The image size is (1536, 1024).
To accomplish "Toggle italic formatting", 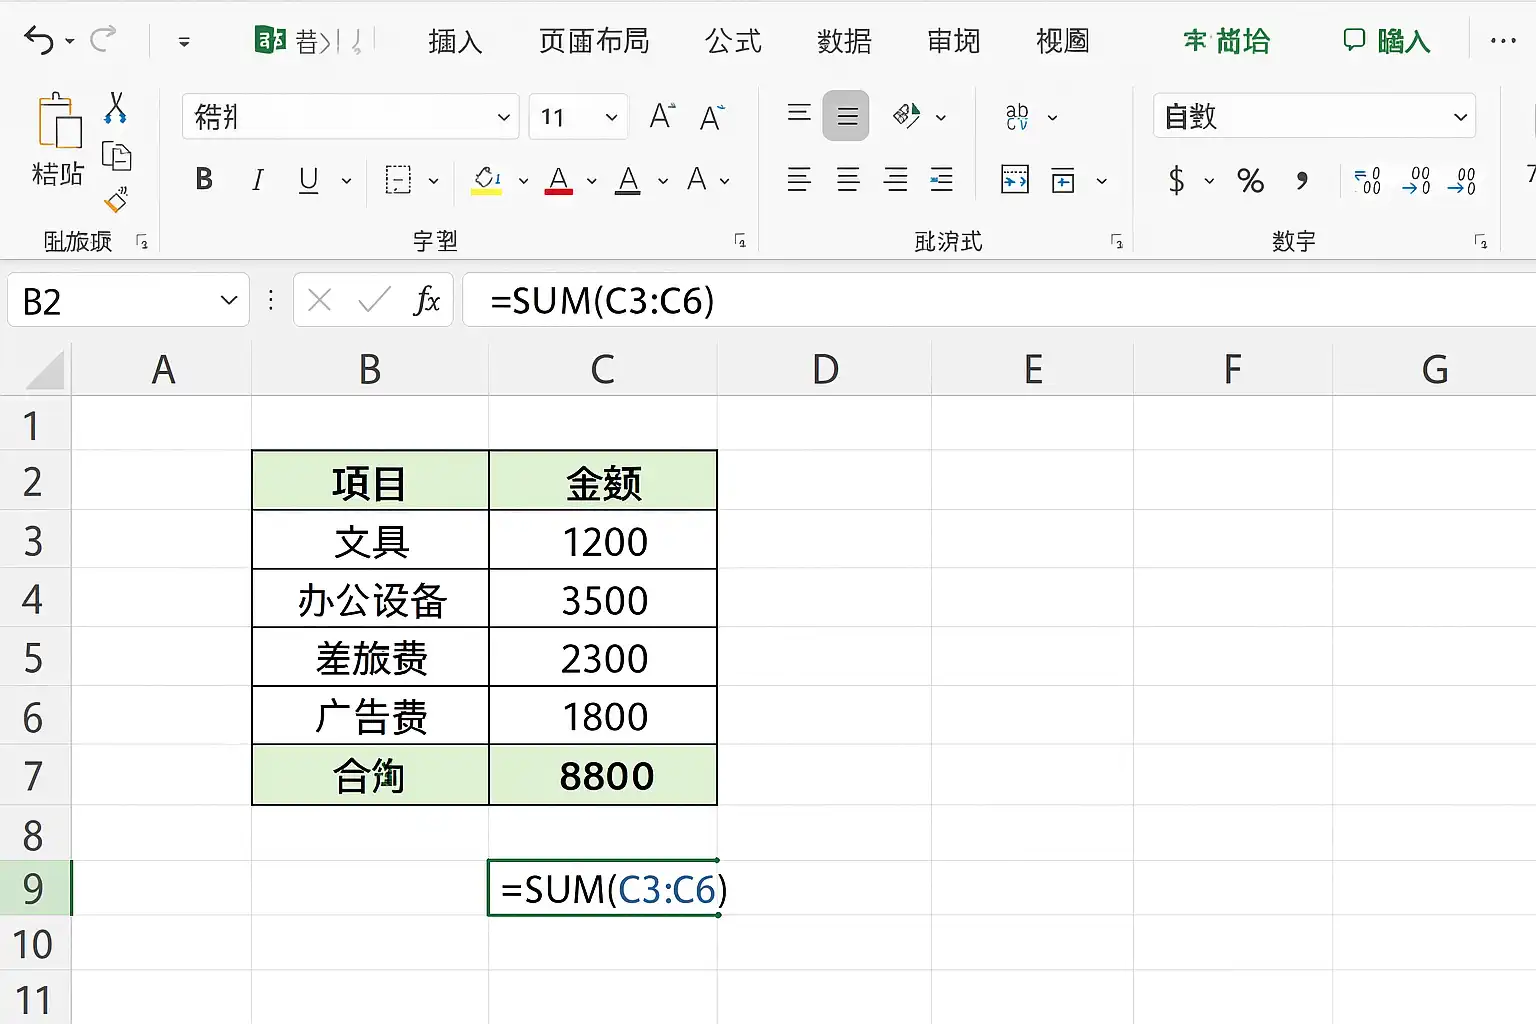I will coord(257,180).
